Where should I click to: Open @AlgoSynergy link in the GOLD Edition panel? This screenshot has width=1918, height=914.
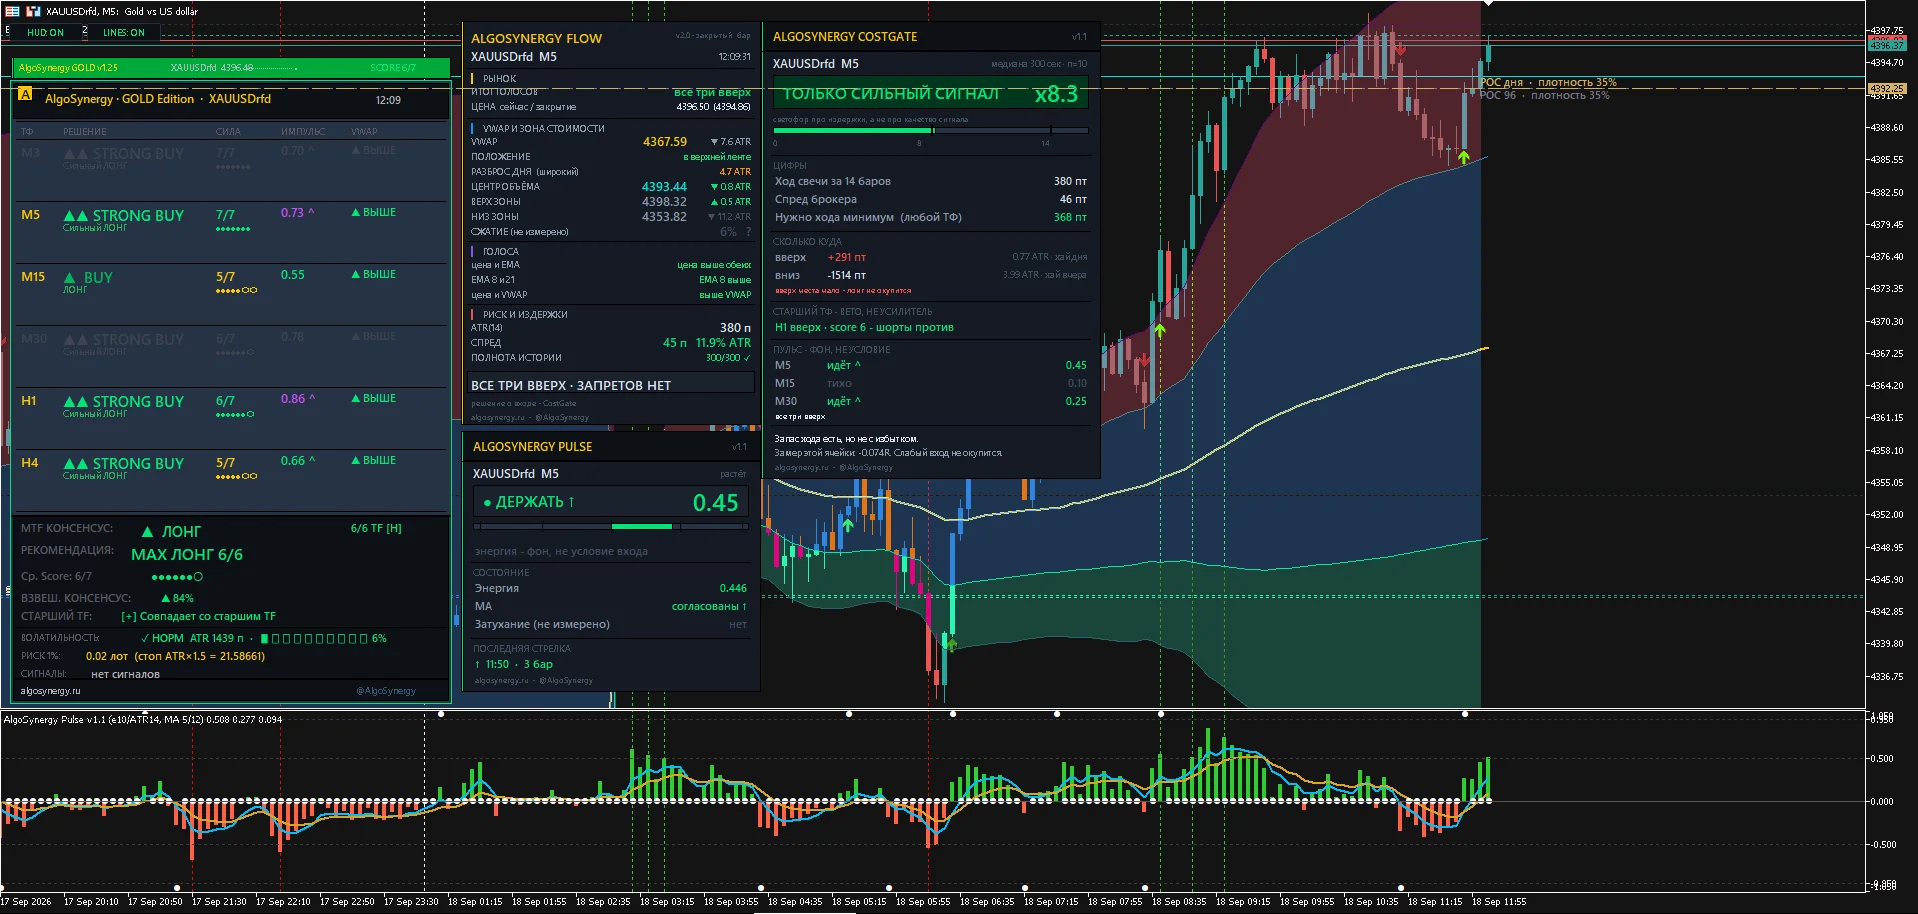386,691
